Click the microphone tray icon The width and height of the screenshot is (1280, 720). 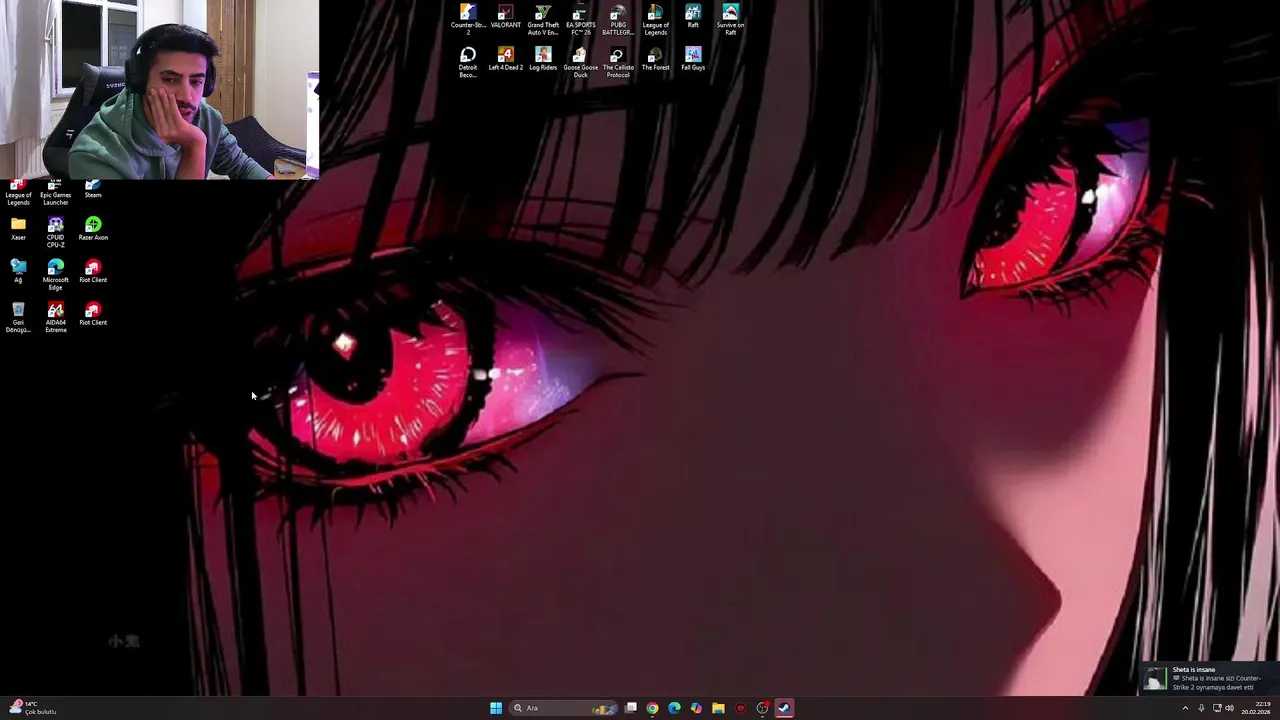tap(1201, 708)
